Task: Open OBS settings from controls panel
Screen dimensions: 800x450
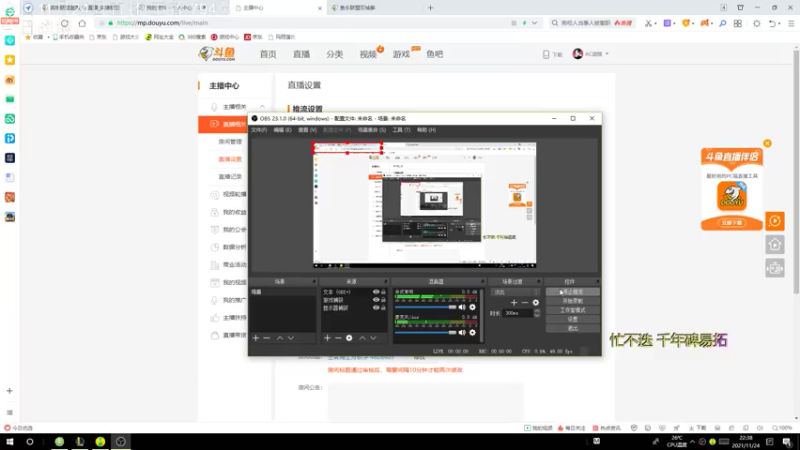Action: pyautogui.click(x=572, y=319)
